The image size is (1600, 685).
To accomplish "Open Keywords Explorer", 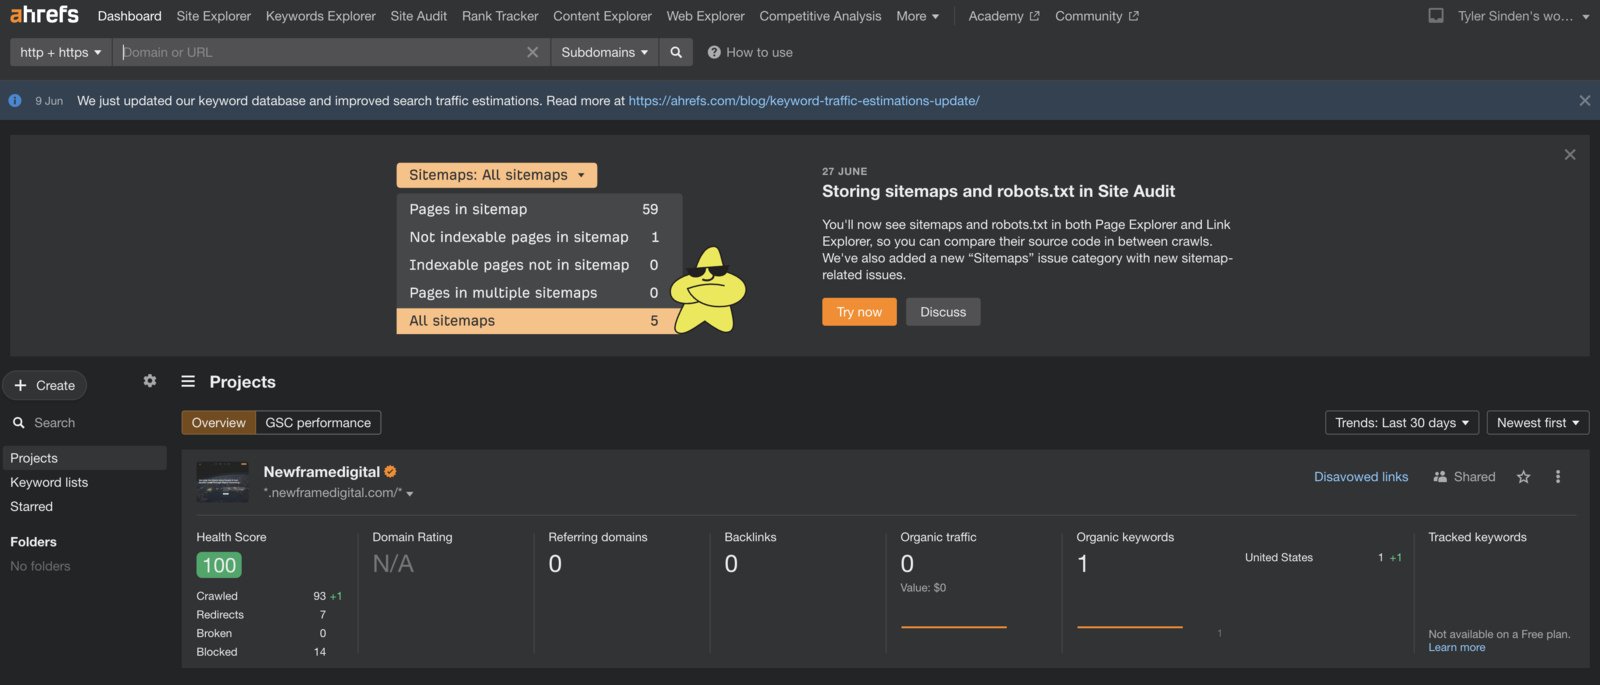I will [321, 16].
